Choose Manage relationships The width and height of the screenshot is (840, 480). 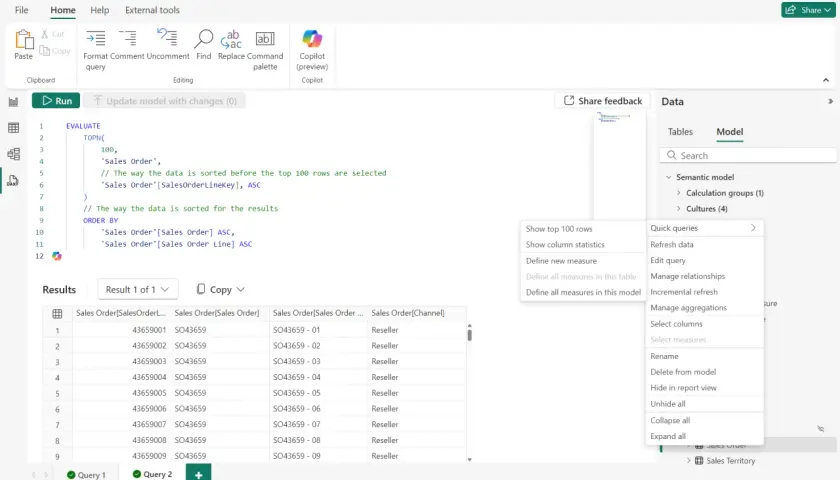(x=705, y=276)
